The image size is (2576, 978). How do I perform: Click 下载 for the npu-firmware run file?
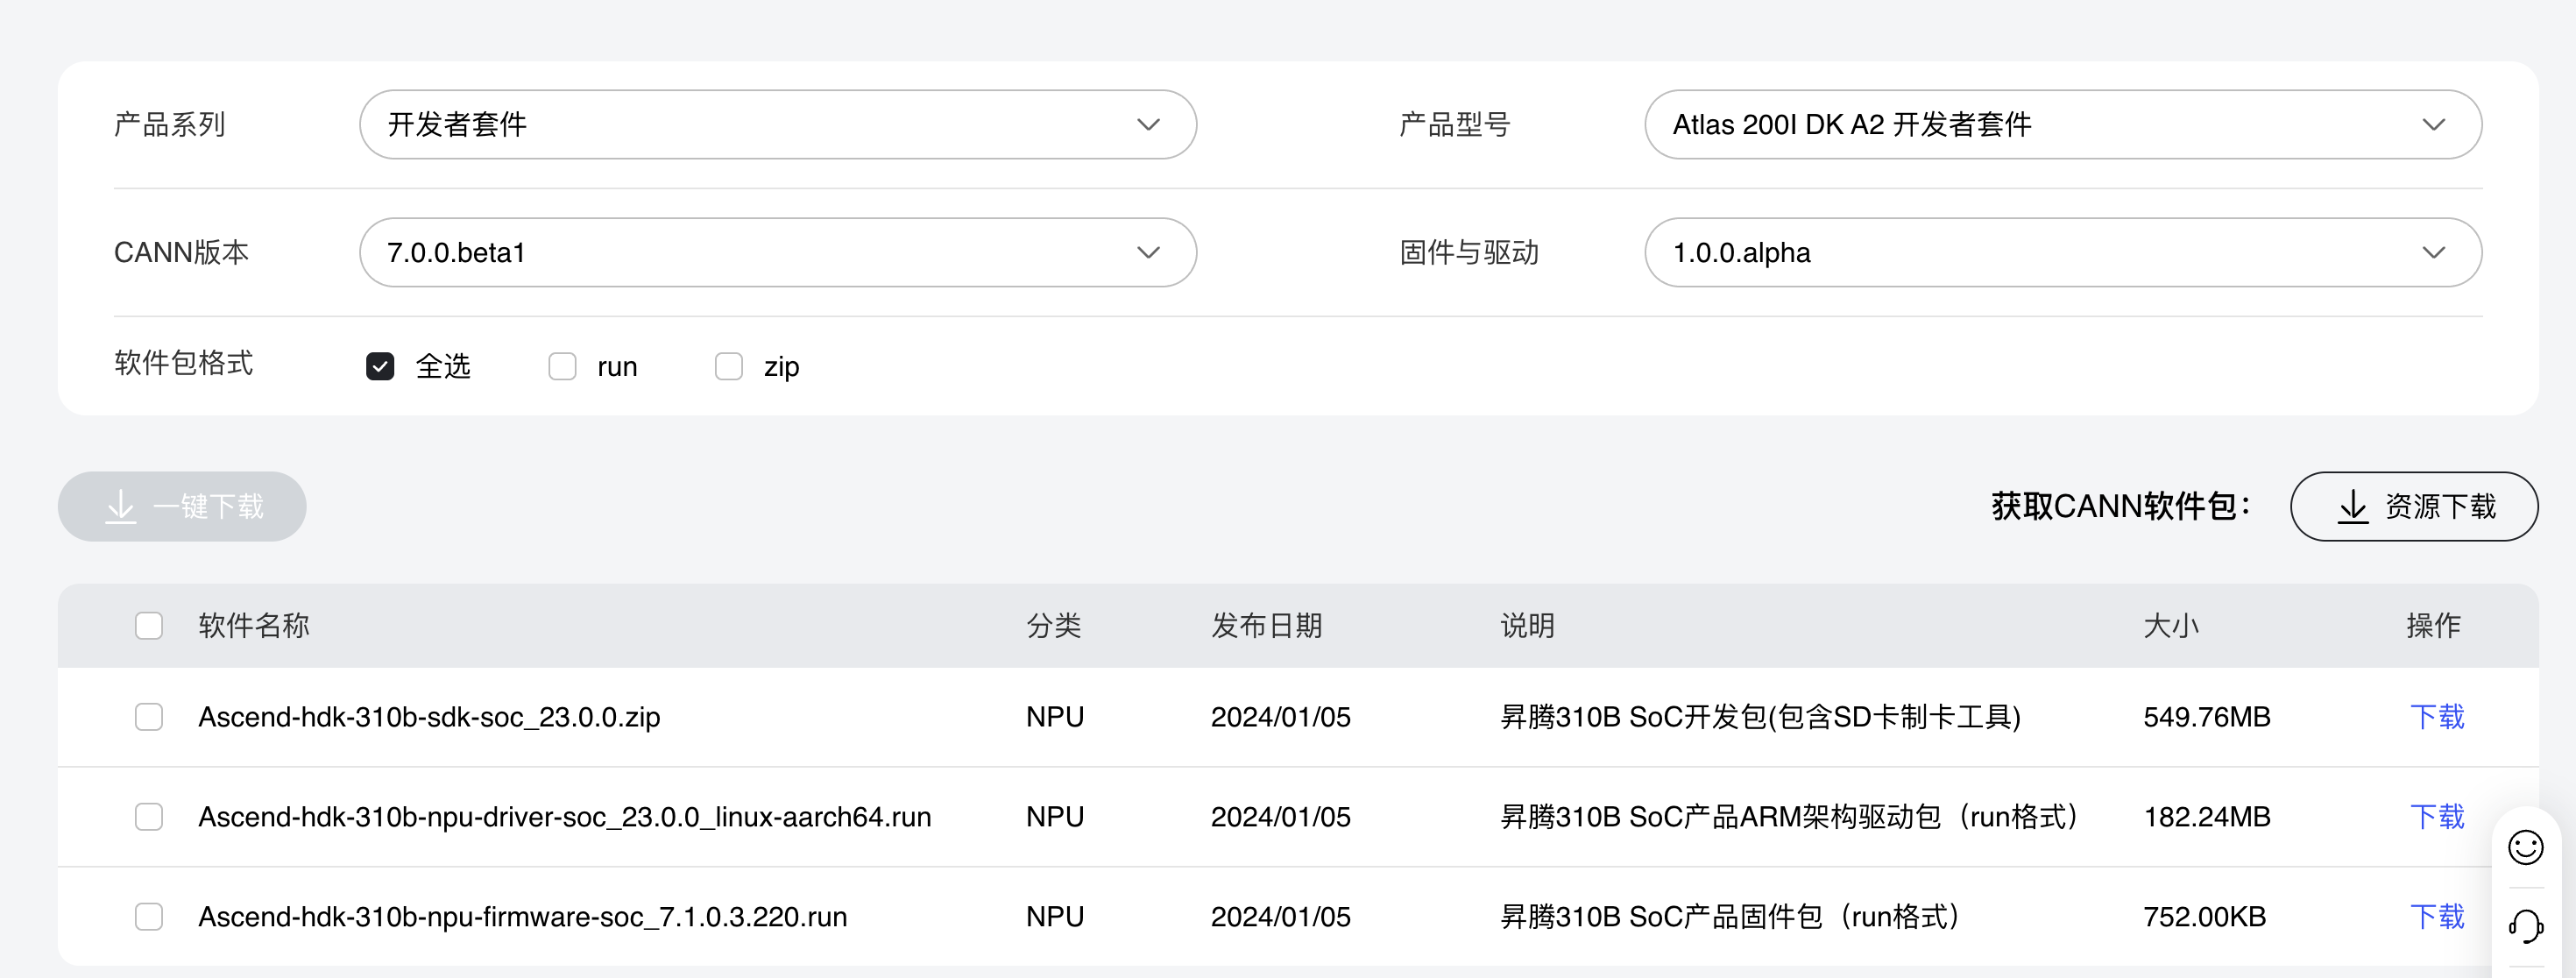2436,917
